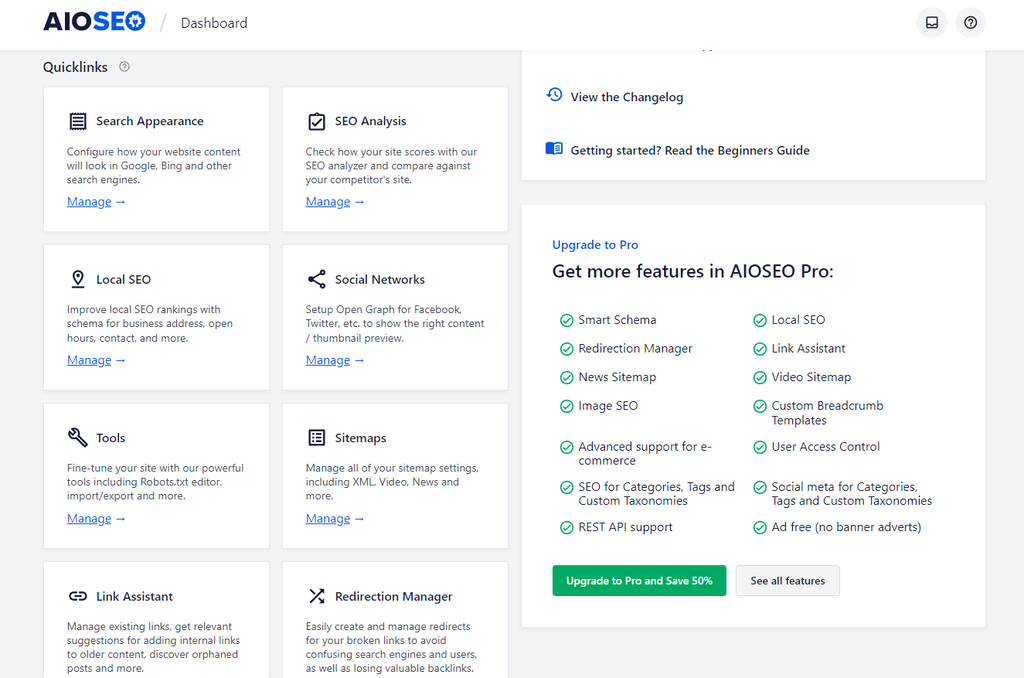Image resolution: width=1024 pixels, height=678 pixels.
Task: Click the SEO Analysis clipboard icon
Action: [317, 121]
